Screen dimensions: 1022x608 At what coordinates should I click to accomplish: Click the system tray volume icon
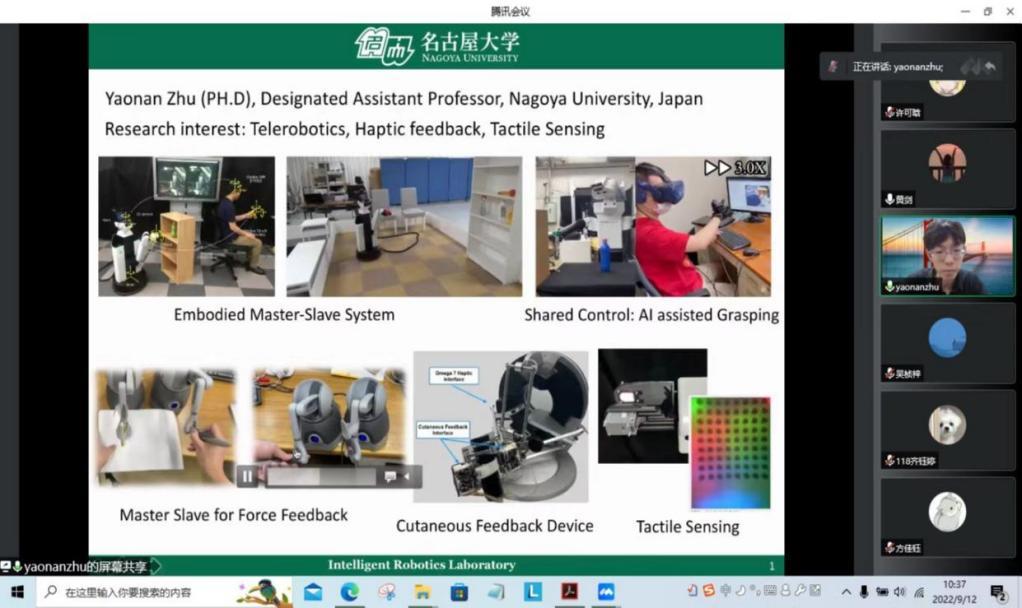point(899,592)
